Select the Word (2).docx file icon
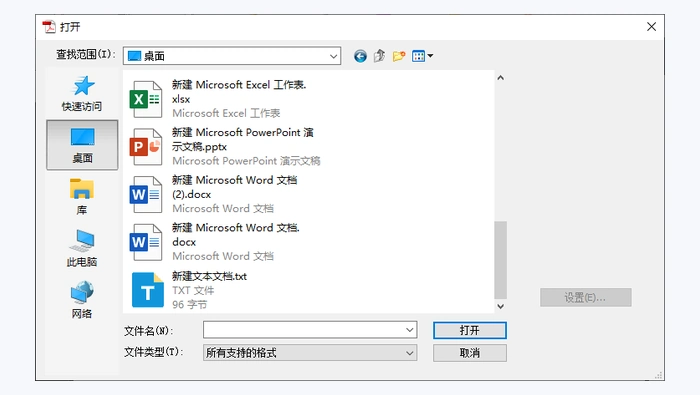This screenshot has height=395, width=700. (x=146, y=194)
